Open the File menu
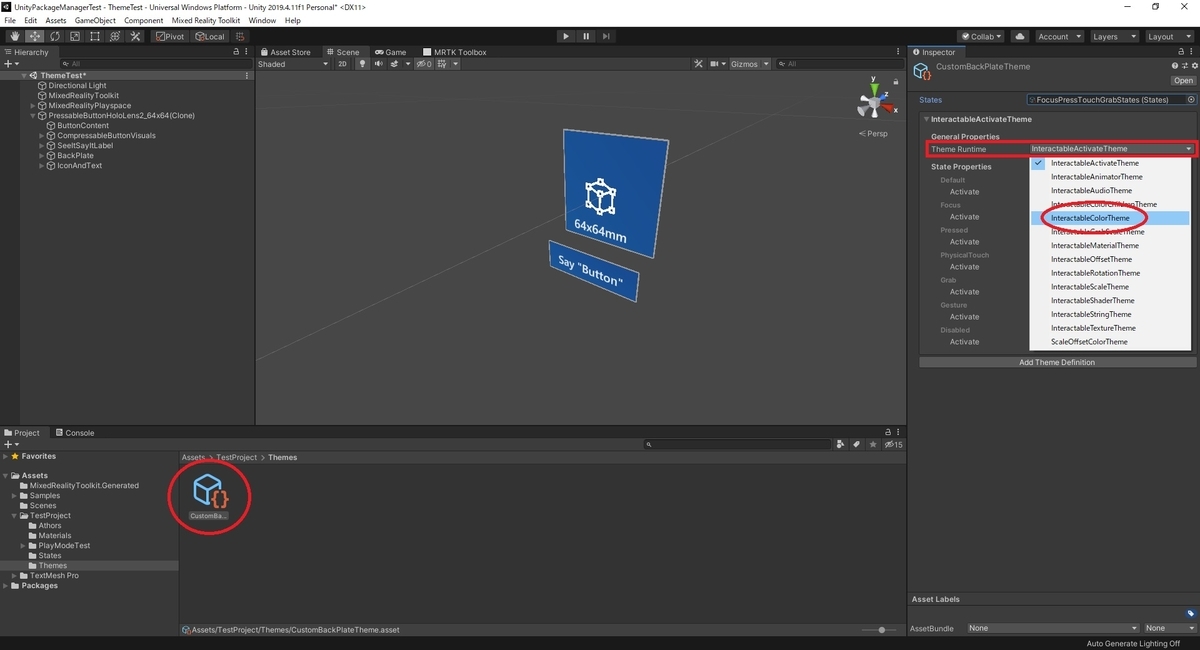Screen dimensions: 1200x650 tap(10, 20)
